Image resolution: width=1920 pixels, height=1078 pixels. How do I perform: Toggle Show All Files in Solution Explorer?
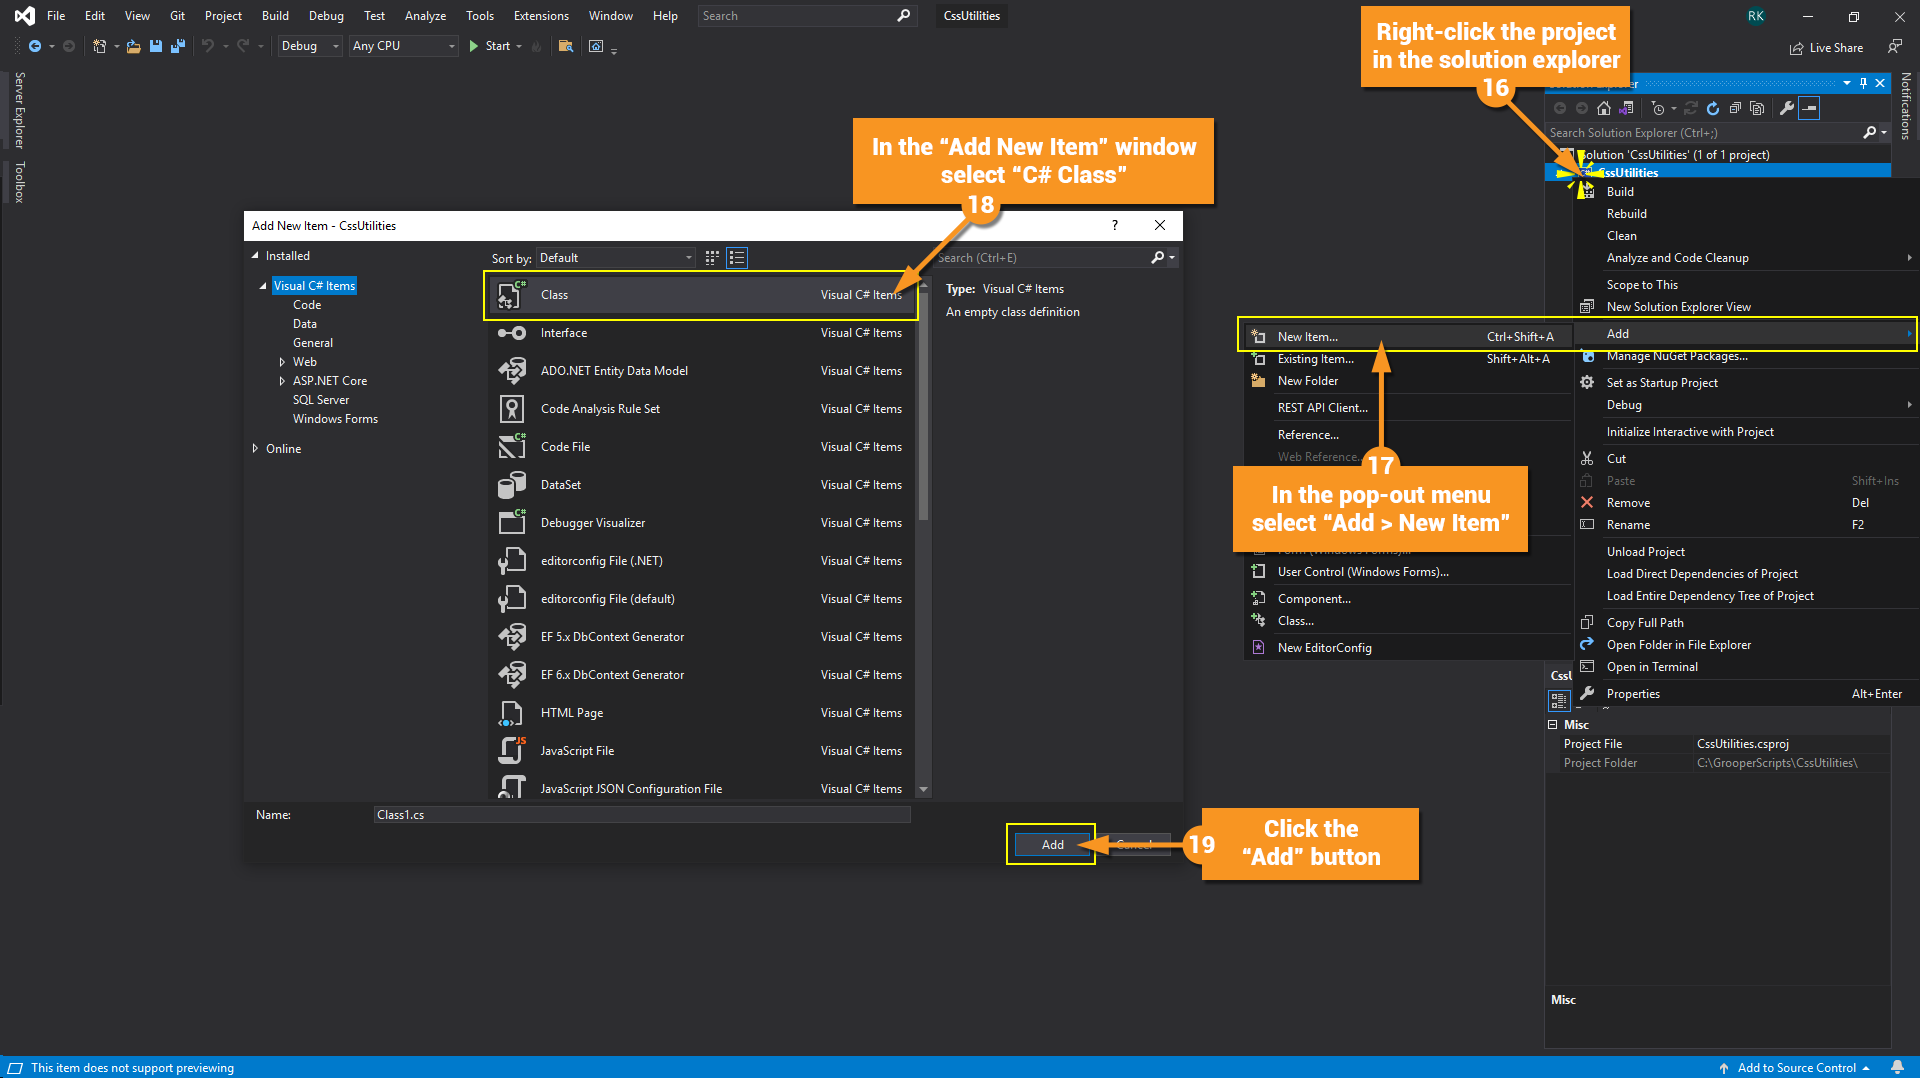(x=1757, y=108)
